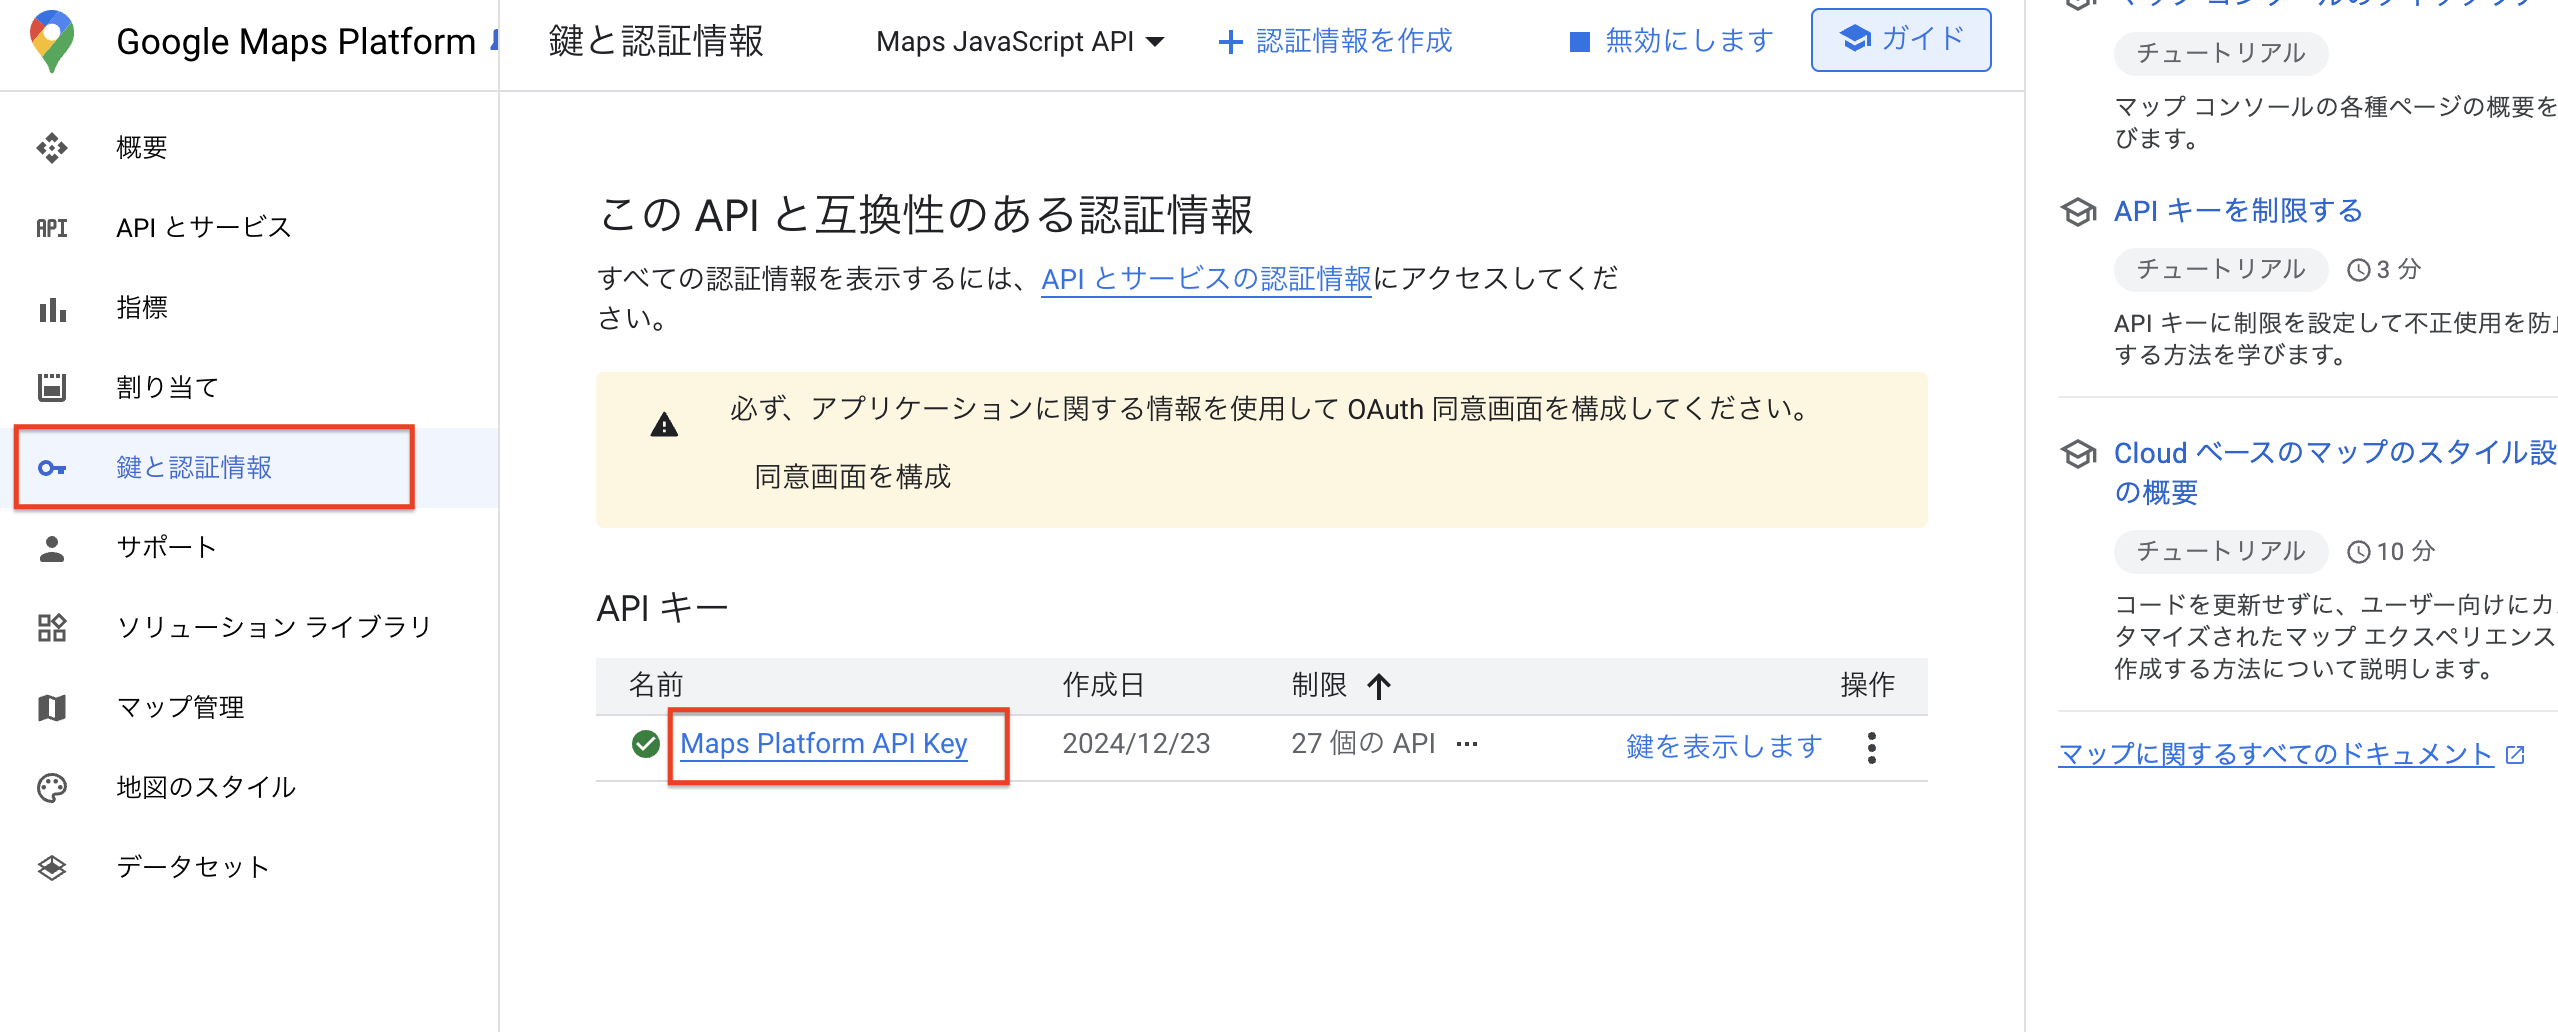The width and height of the screenshot is (2558, 1032).
Task: Open the Maps JavaScript API selector
Action: pos(1017,42)
